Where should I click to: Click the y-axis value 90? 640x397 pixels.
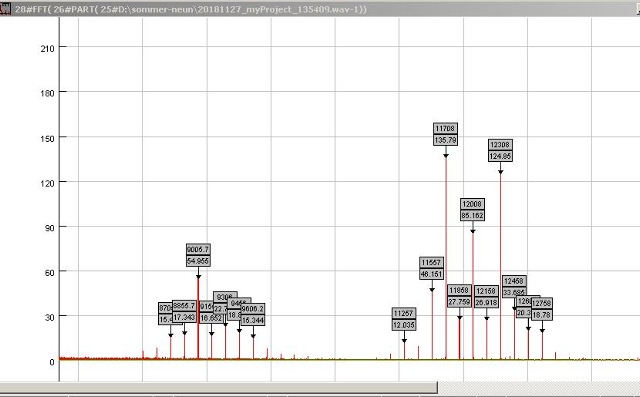coord(49,228)
